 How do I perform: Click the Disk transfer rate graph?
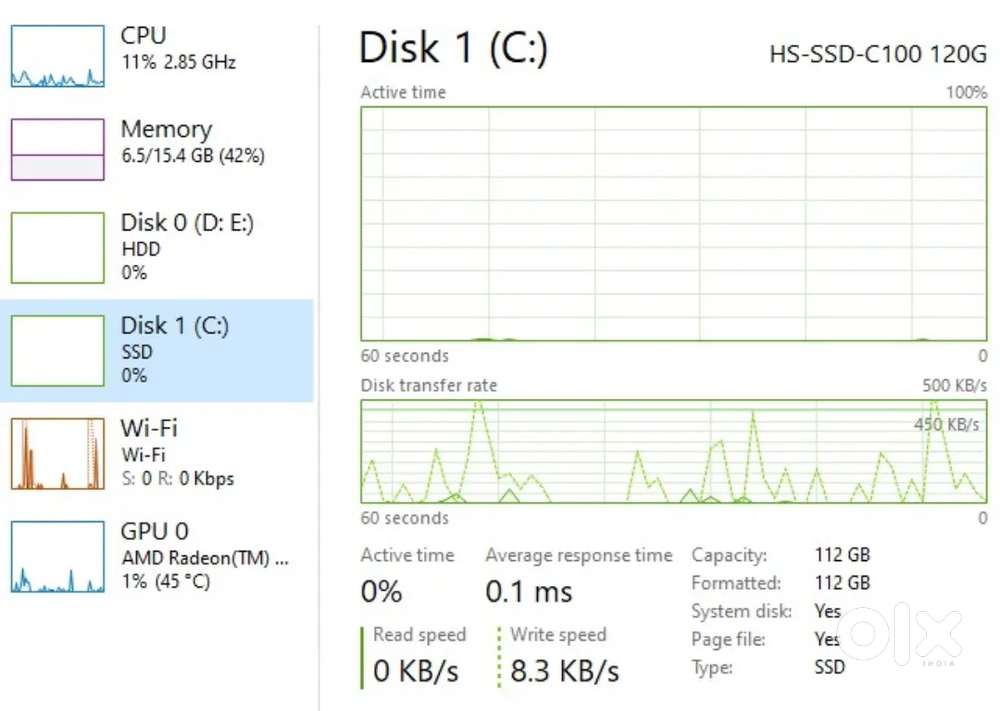tap(673, 451)
